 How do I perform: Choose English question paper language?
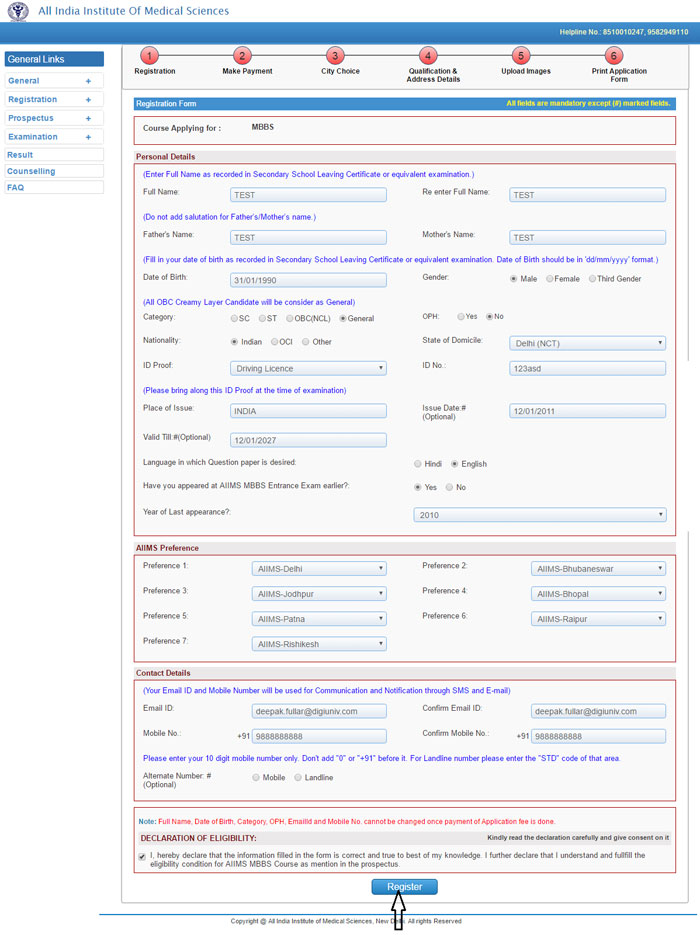click(454, 463)
